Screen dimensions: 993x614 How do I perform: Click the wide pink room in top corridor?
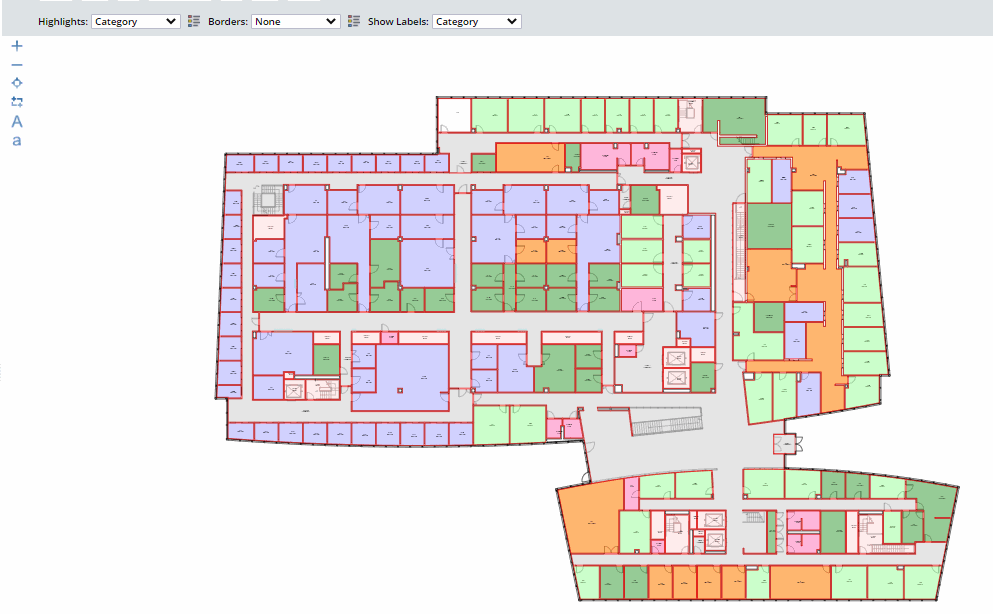pos(603,157)
